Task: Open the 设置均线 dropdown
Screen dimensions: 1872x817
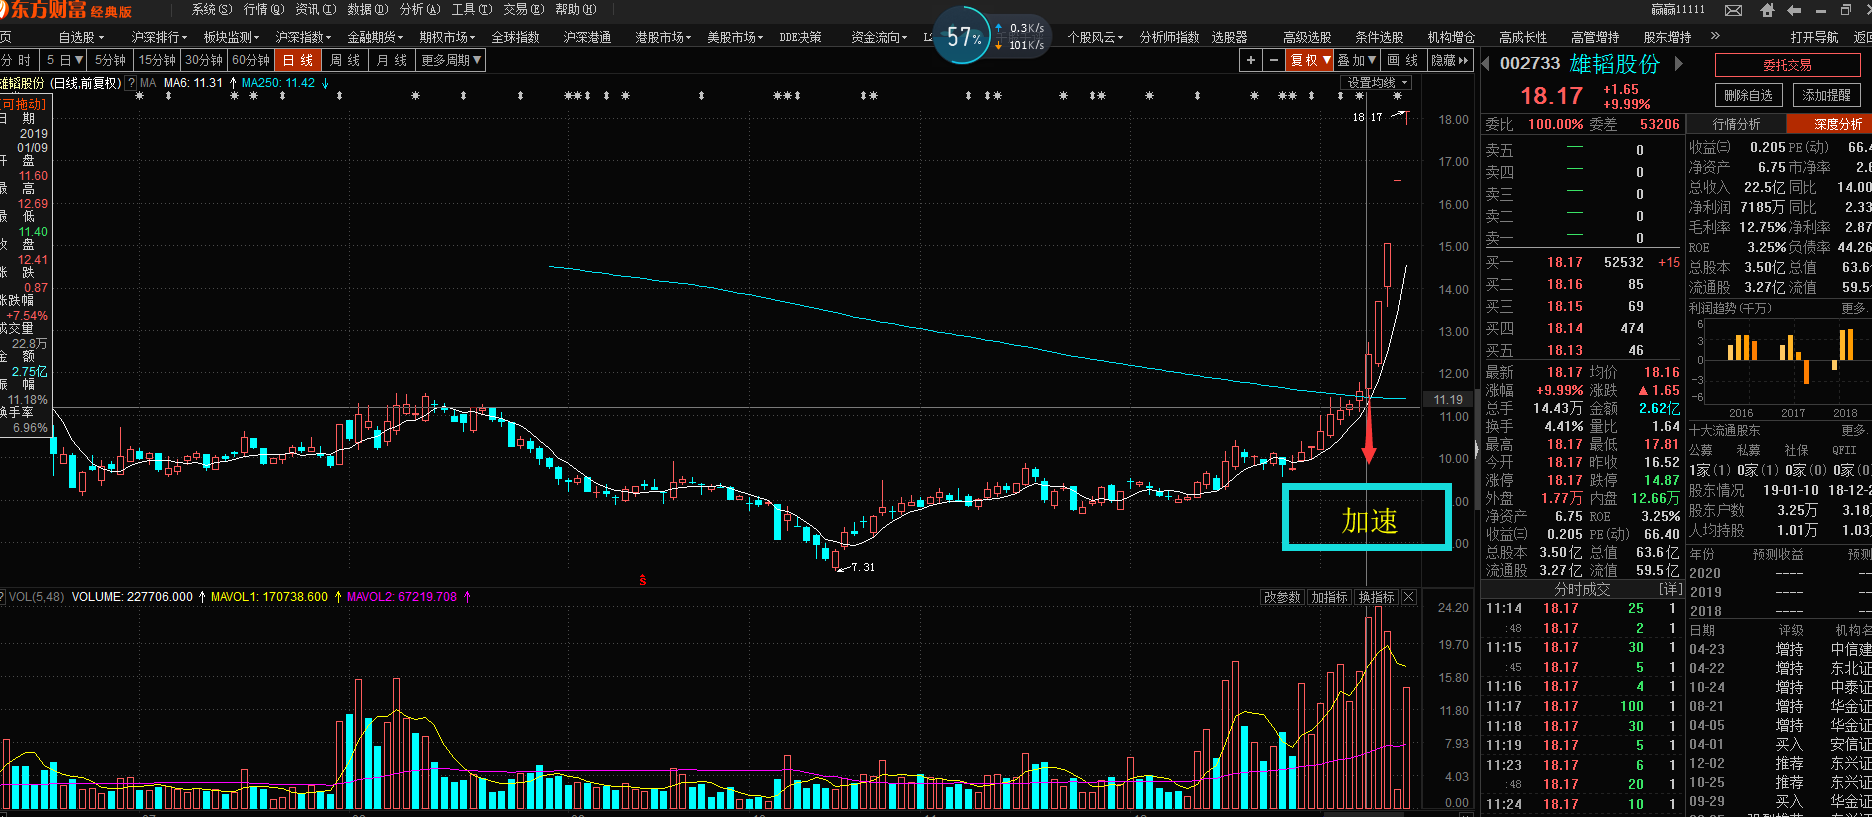Action: tap(1377, 83)
